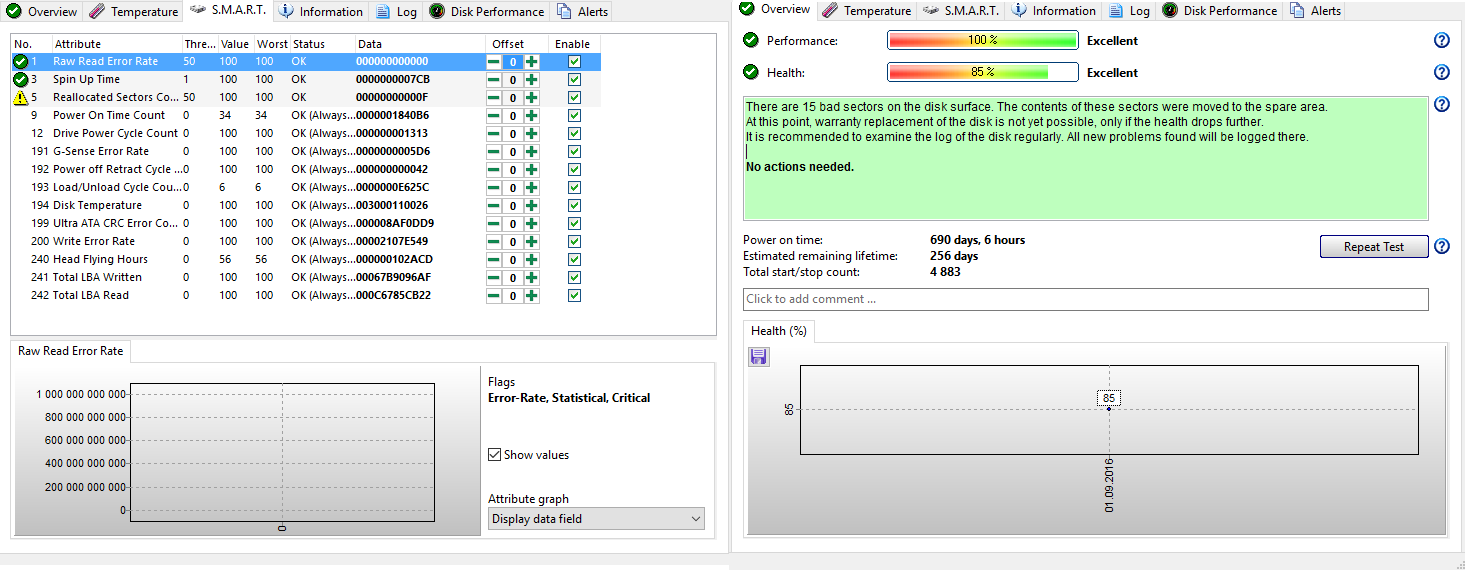Click the minus offset icon for Spin Up Time
The image size is (1468, 570).
pyautogui.click(x=494, y=80)
